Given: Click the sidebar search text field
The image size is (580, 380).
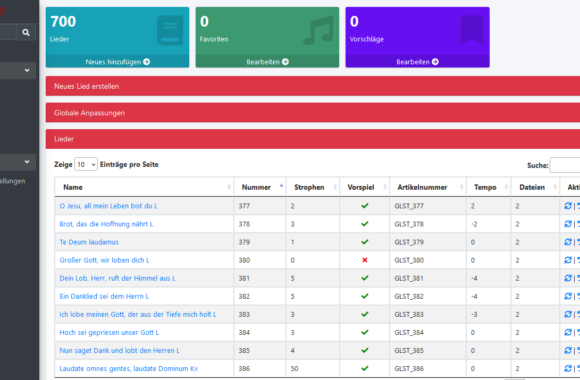Looking at the screenshot, I should coord(8,33).
